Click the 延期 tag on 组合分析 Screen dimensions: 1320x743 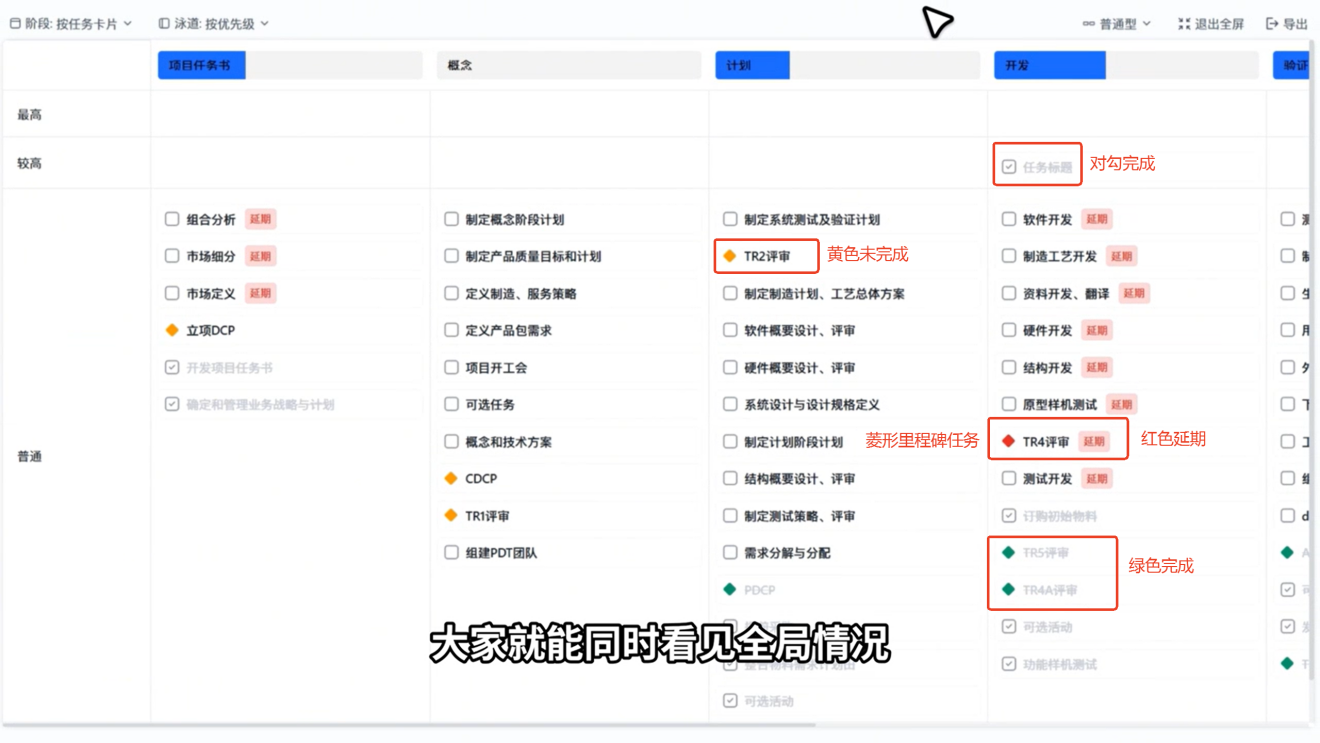tap(260, 219)
